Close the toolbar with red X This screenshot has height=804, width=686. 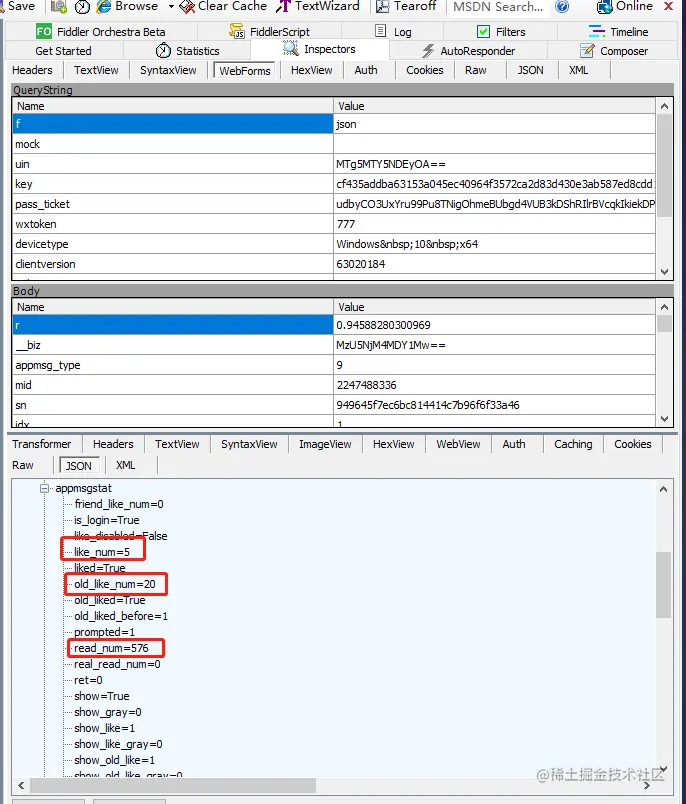669,6
